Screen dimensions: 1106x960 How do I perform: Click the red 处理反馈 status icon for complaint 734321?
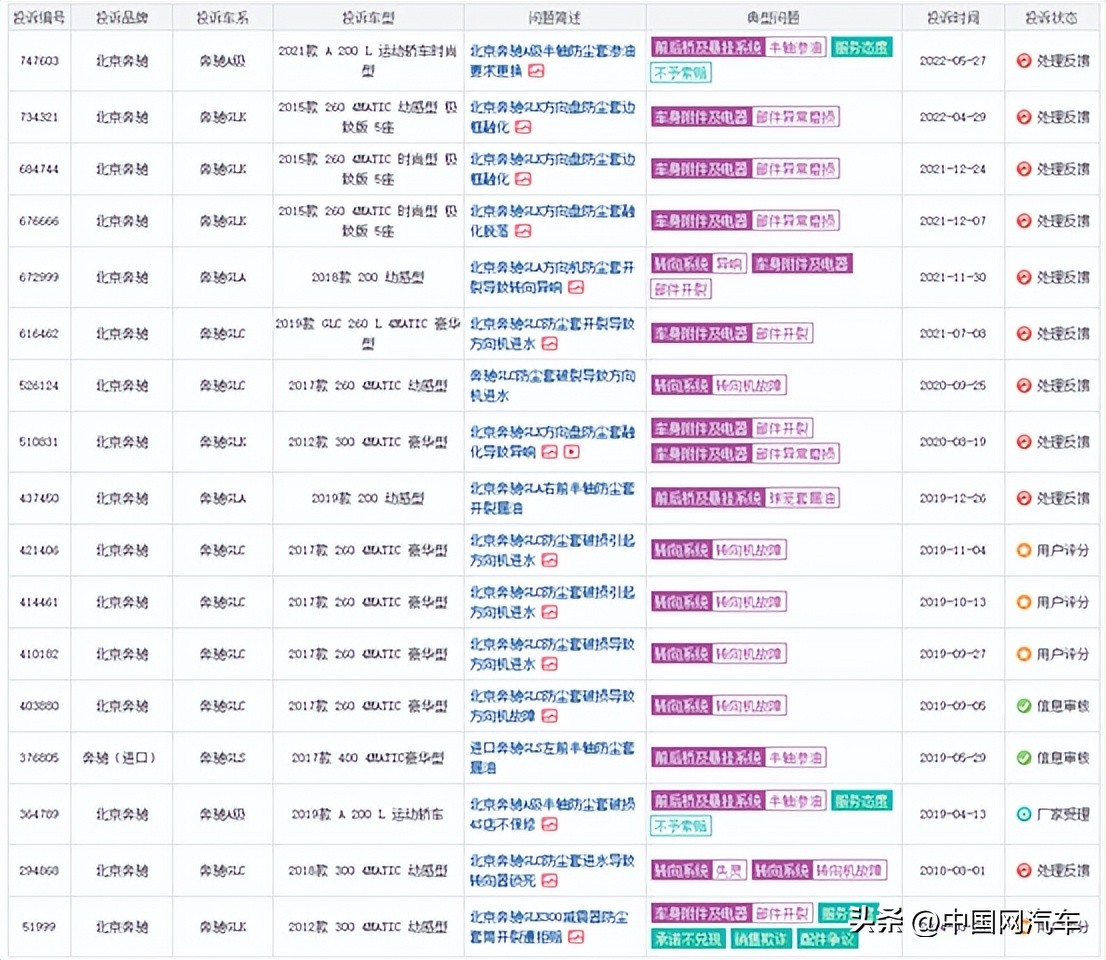pos(1022,117)
